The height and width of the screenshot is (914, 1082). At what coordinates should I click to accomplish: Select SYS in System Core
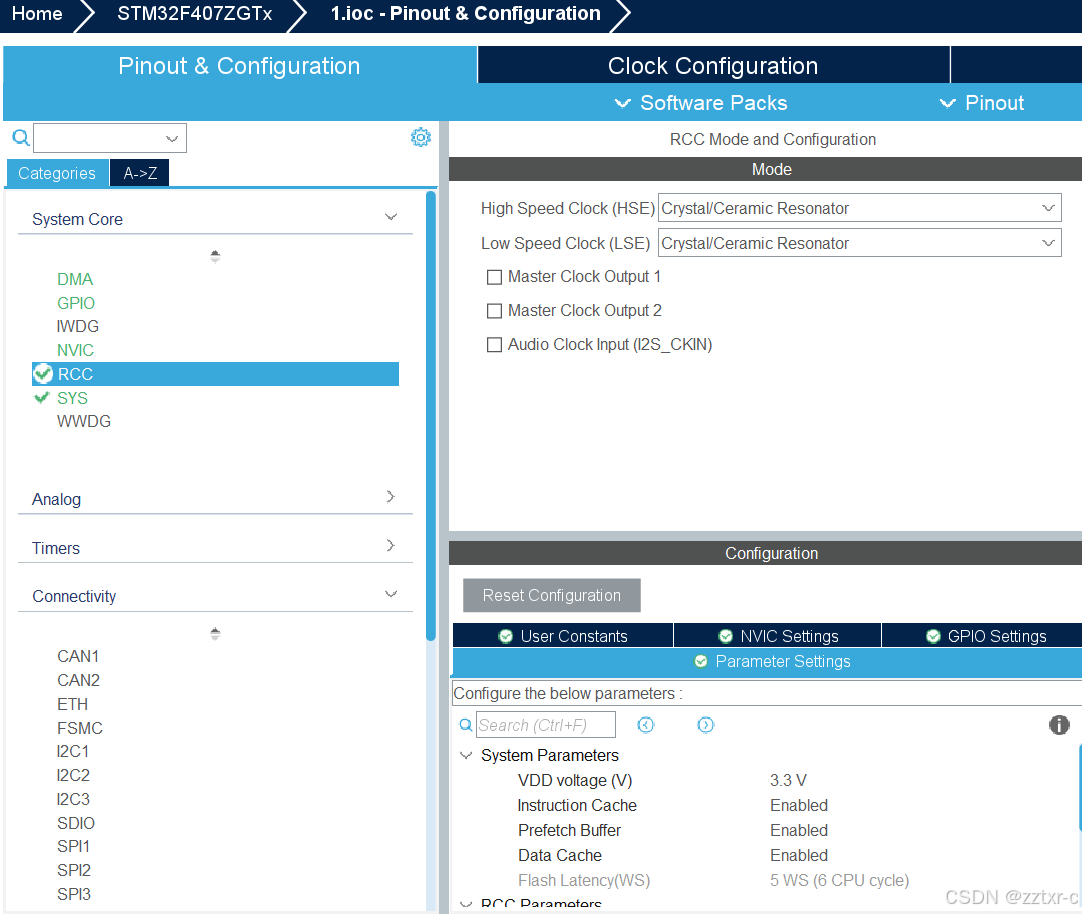click(72, 398)
